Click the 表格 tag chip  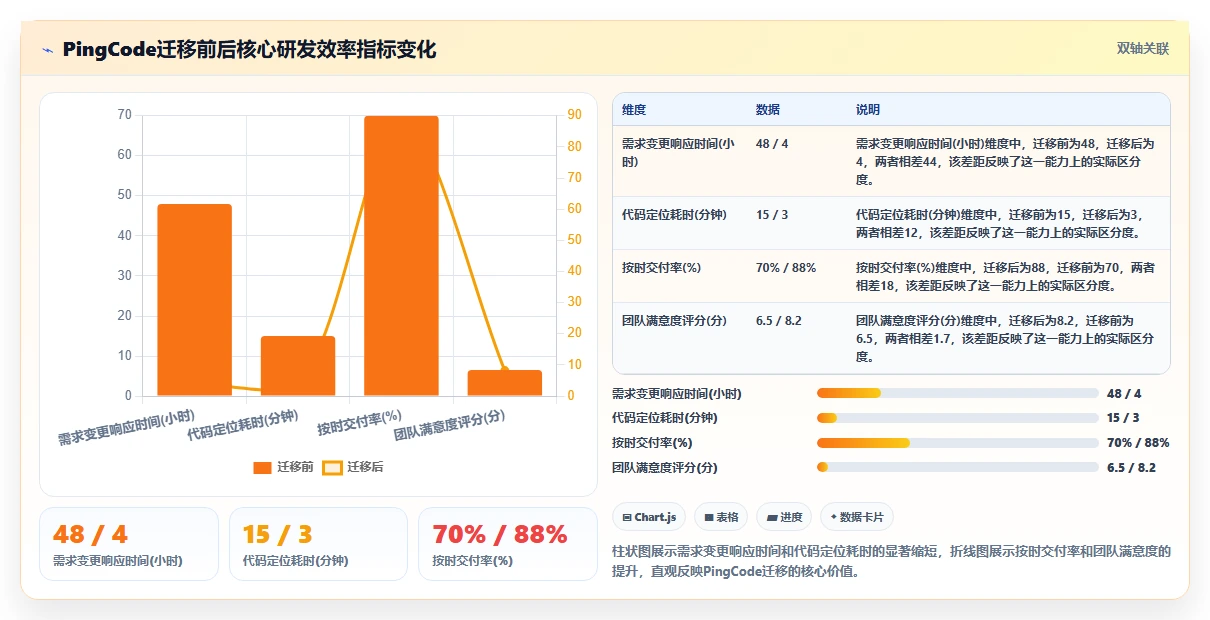[721, 517]
